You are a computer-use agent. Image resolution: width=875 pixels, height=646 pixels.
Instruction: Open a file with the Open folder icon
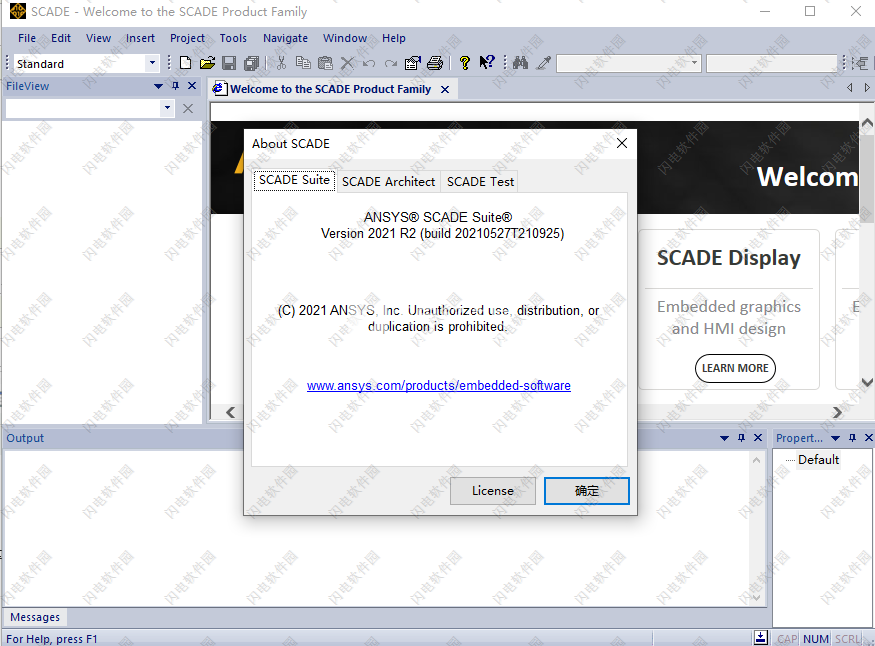[209, 62]
